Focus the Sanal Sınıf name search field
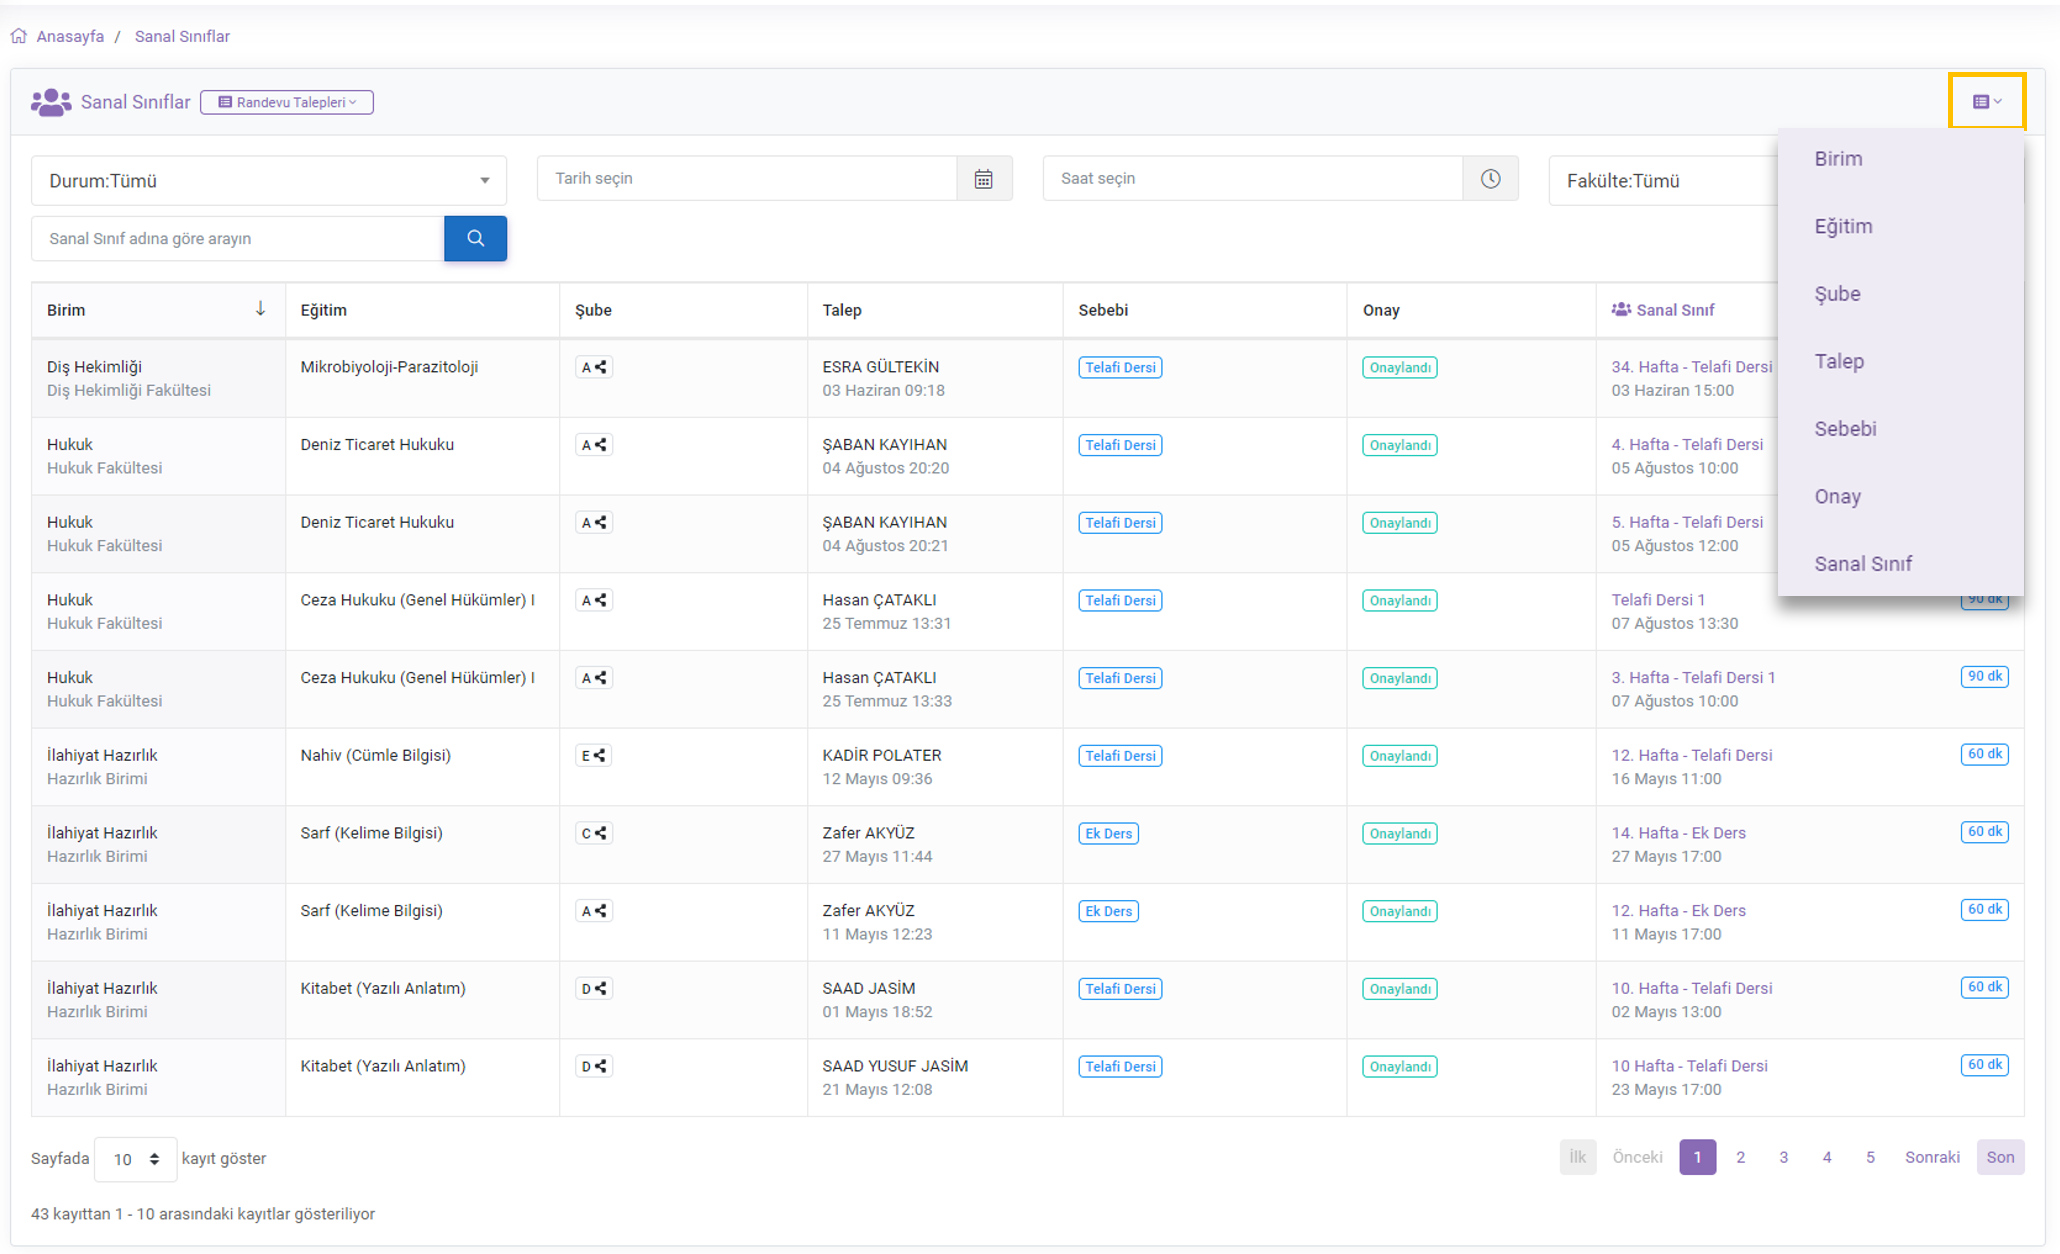 238,238
